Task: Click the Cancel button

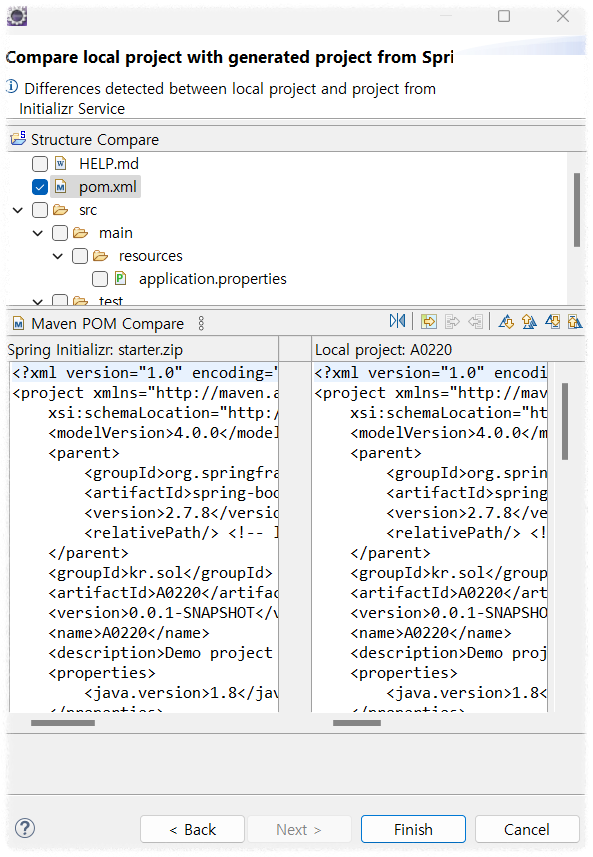Action: tap(527, 829)
